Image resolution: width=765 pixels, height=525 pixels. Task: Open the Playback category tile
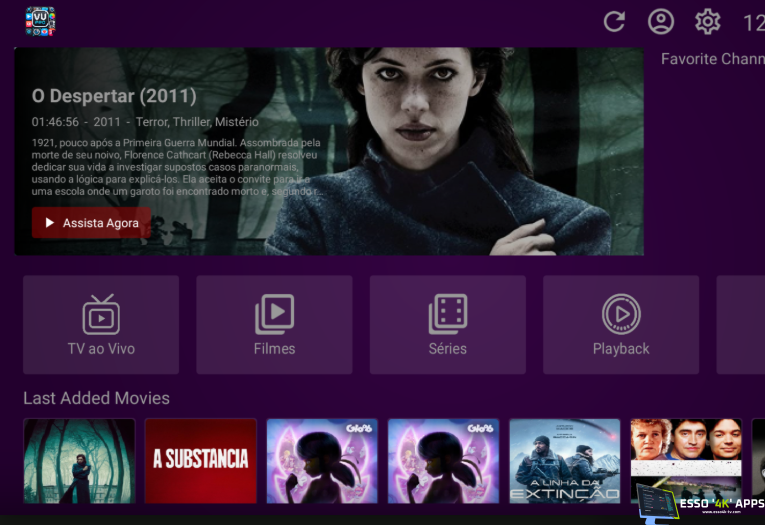click(620, 325)
